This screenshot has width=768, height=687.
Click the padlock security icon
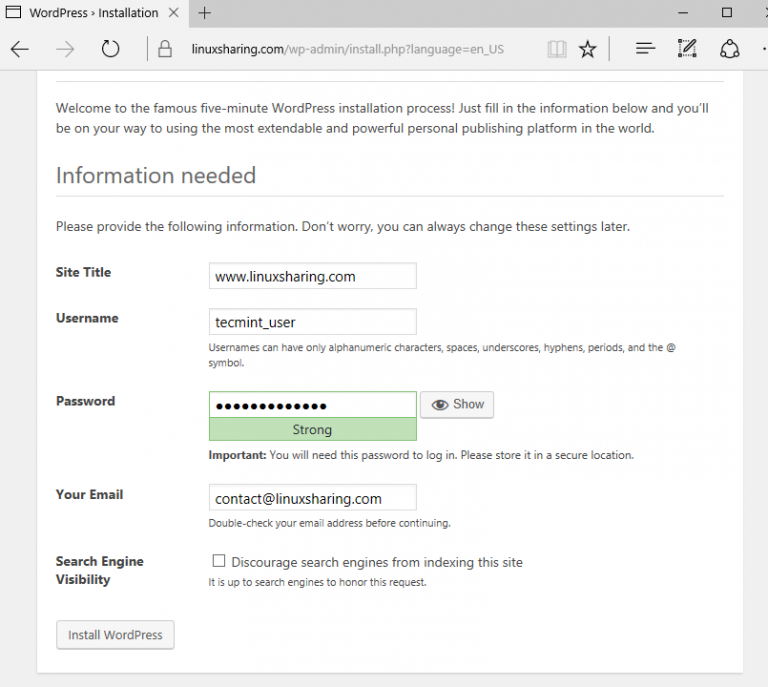(165, 49)
